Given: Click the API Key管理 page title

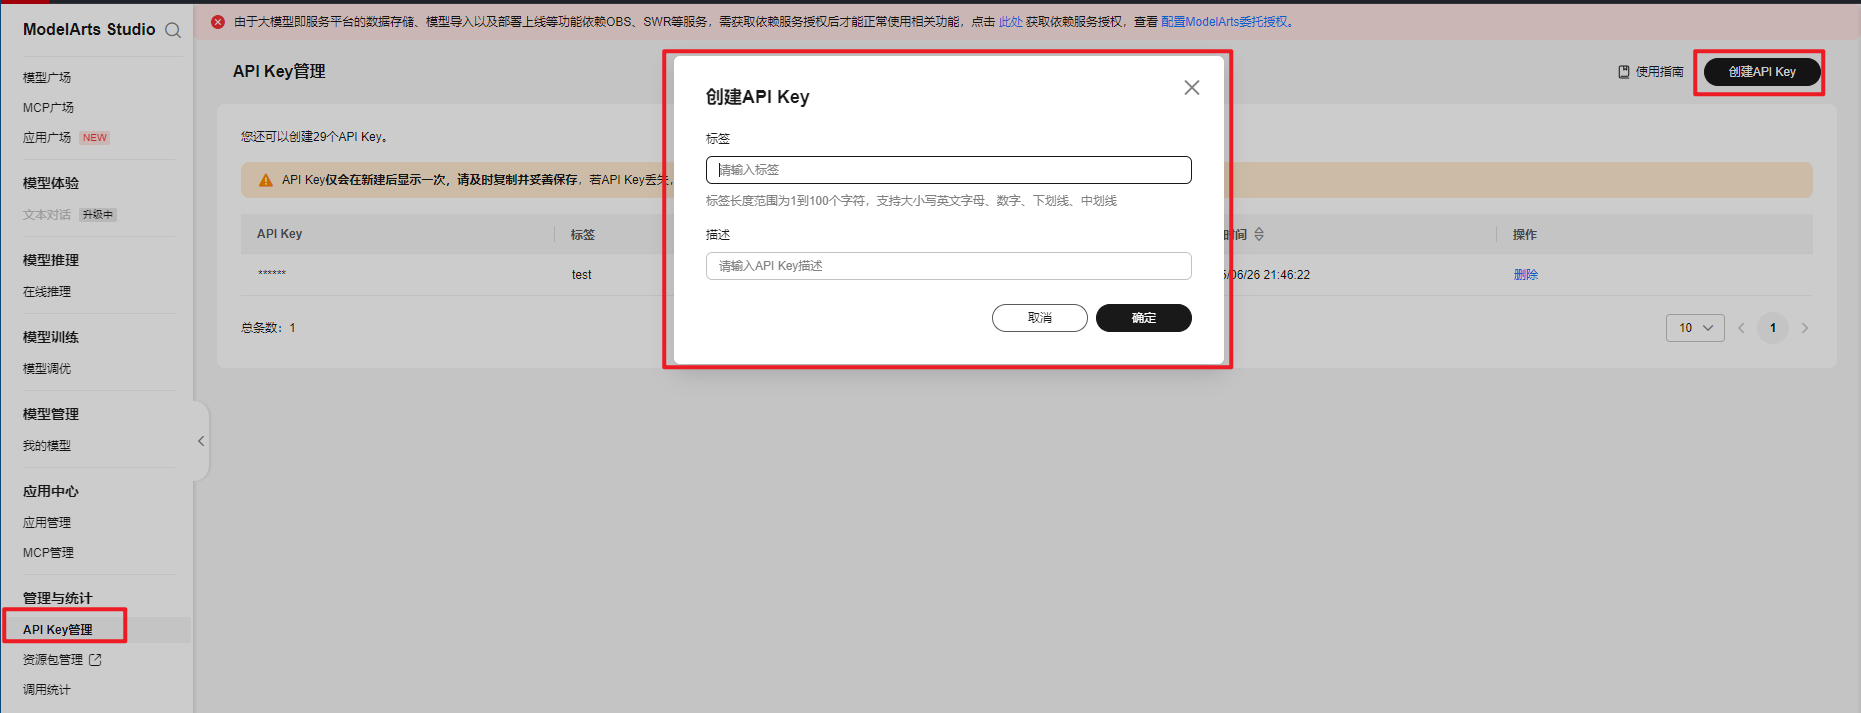Looking at the screenshot, I should 279,72.
